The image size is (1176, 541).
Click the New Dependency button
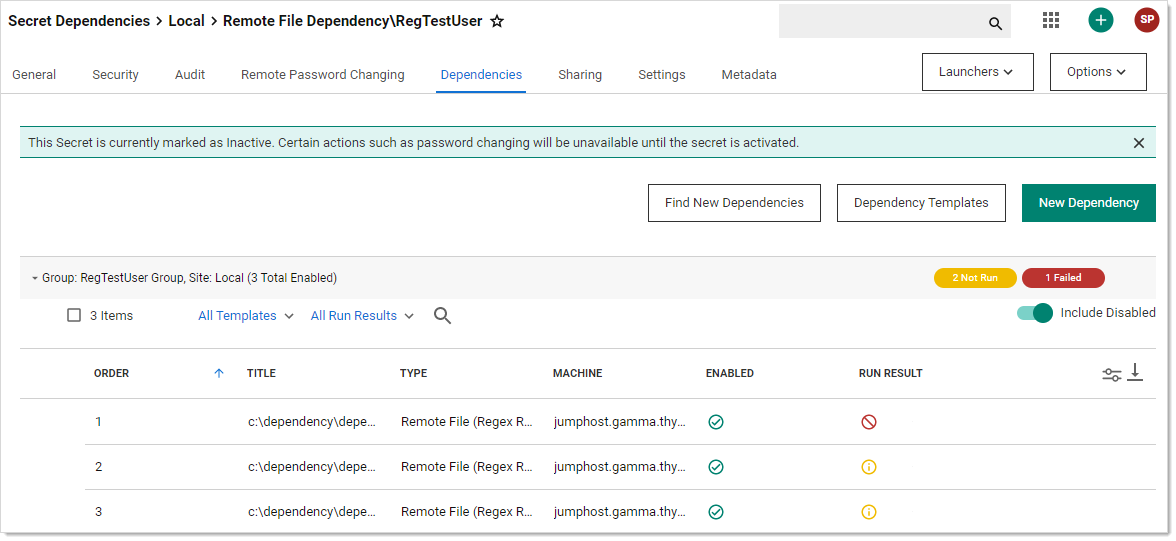click(x=1088, y=203)
